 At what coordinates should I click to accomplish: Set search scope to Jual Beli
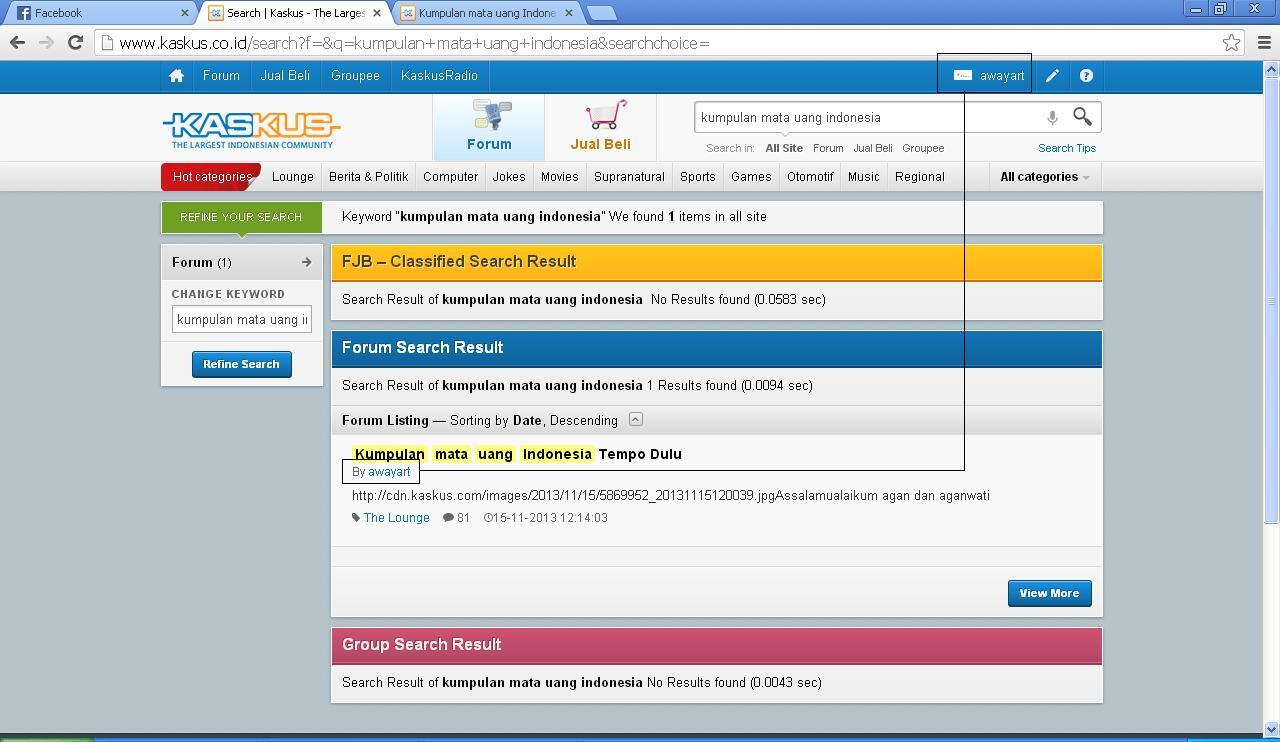click(873, 148)
